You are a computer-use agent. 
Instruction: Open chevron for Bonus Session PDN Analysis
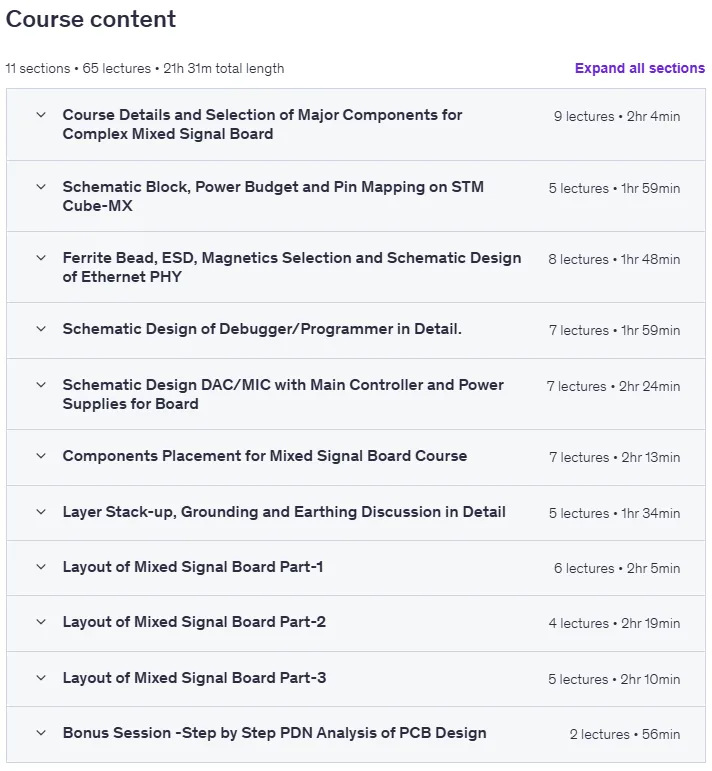(x=41, y=733)
